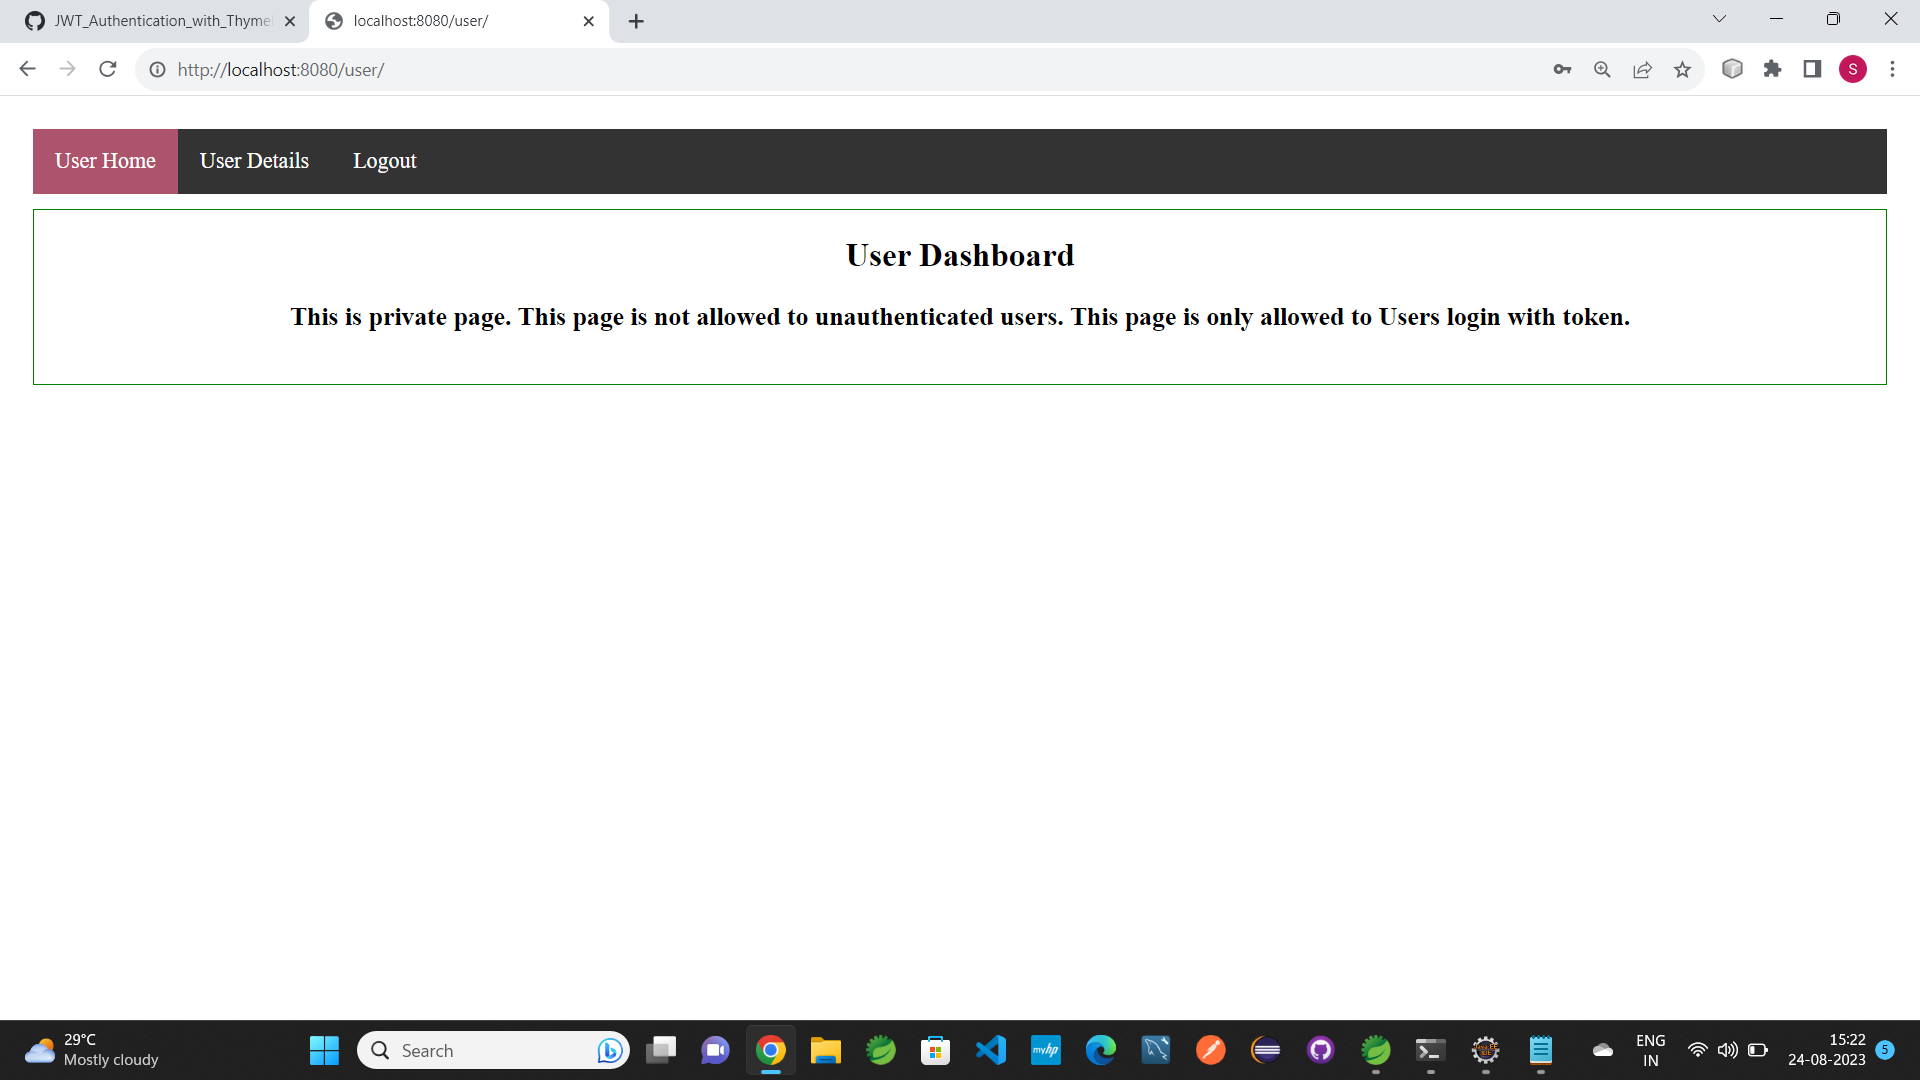Click the saved passwords key icon
1920x1080 pixels.
point(1562,69)
